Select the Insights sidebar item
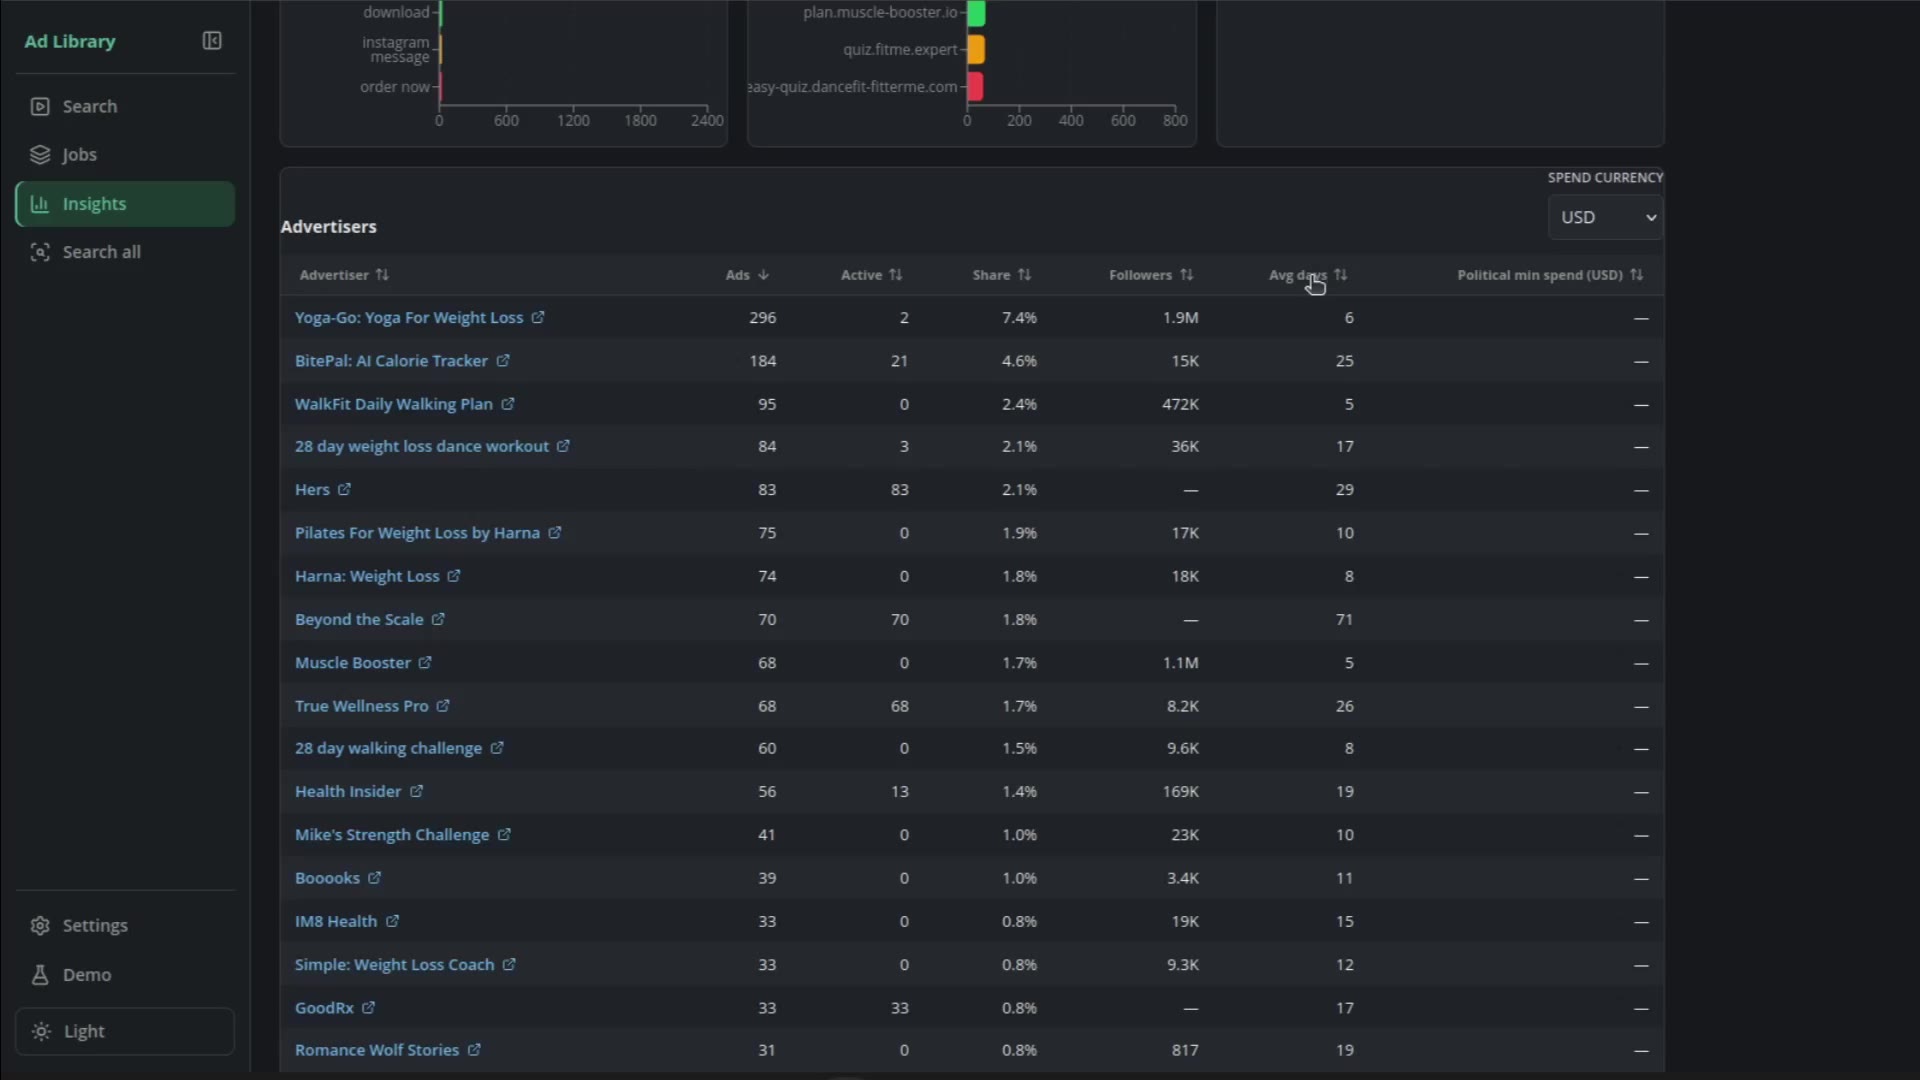1920x1080 pixels. 125,204
